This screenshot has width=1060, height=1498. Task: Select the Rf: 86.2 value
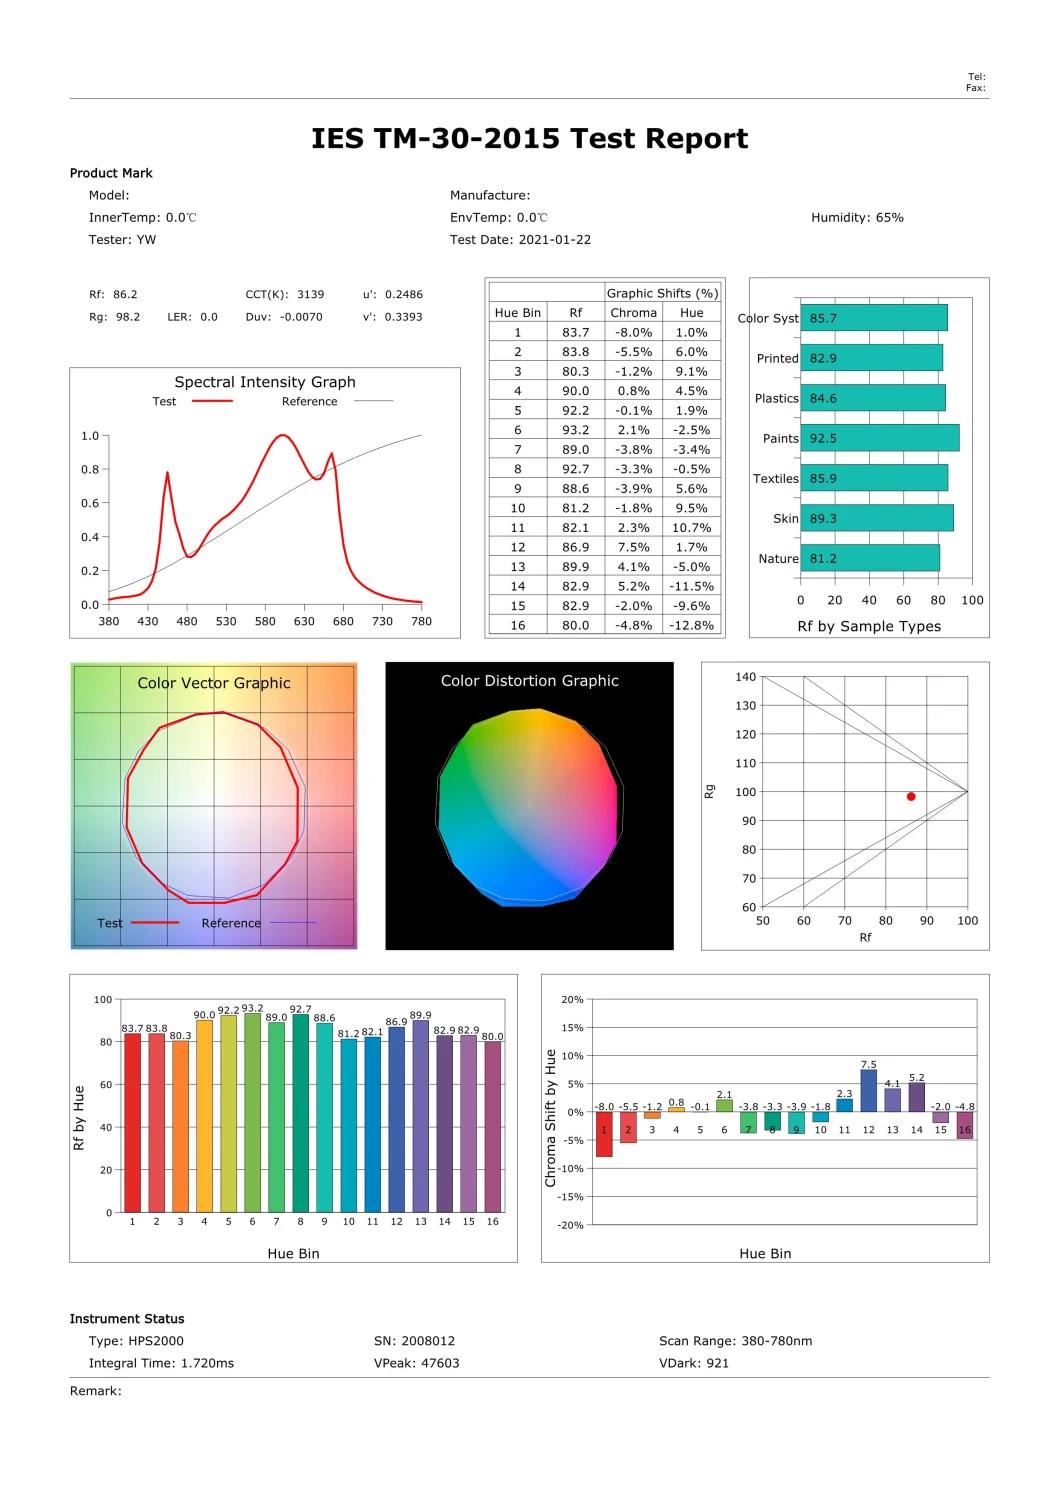113,295
